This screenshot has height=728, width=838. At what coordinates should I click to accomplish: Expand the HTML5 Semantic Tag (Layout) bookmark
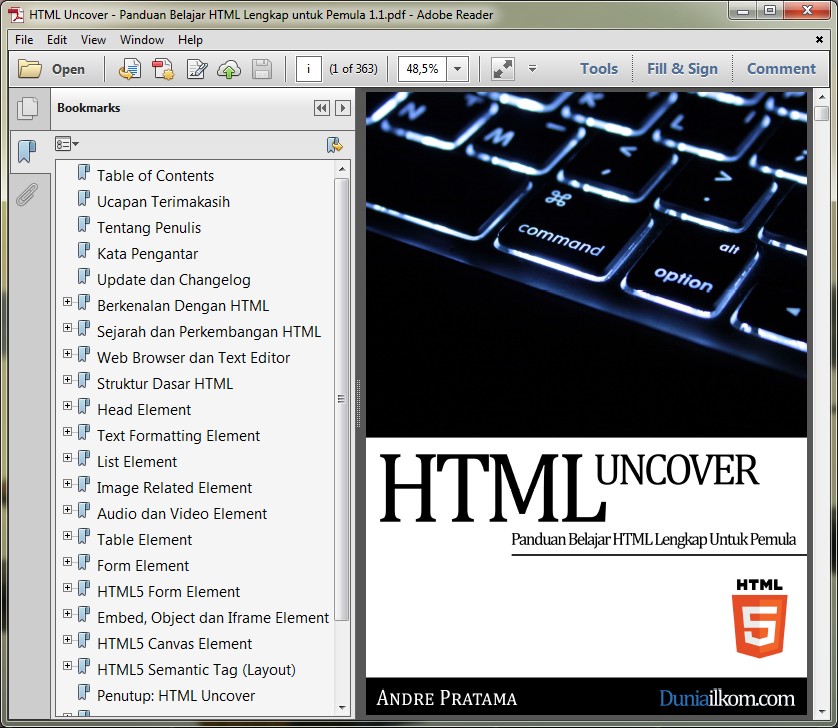67,665
